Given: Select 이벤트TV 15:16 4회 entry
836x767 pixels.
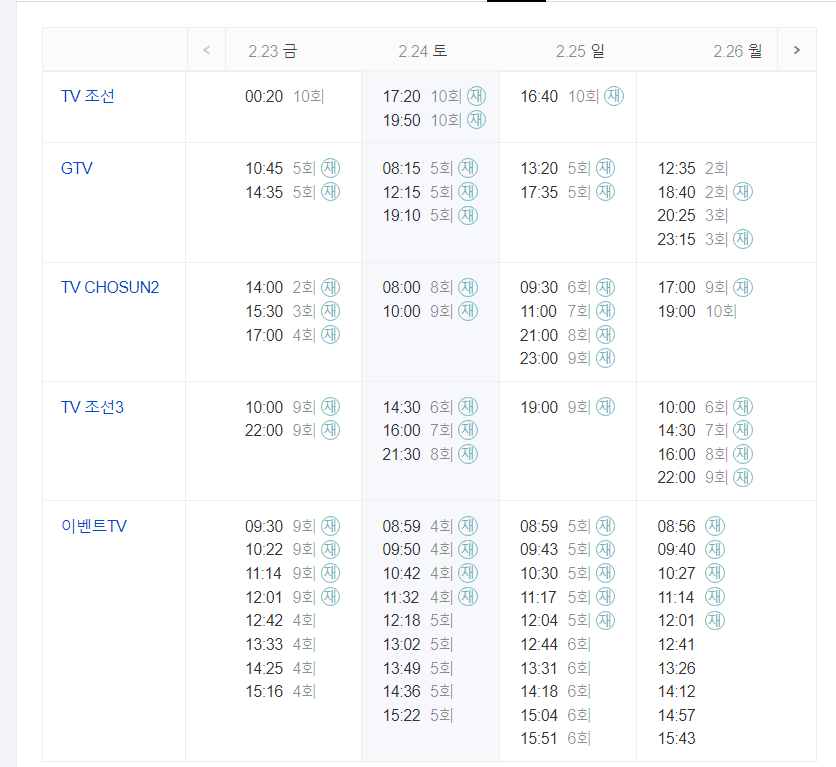Looking at the screenshot, I should point(280,691).
